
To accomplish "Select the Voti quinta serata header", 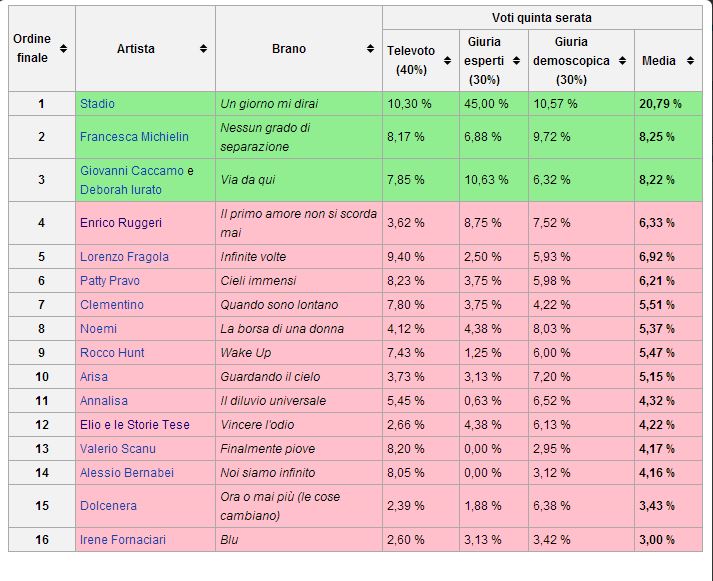I will point(542,18).
